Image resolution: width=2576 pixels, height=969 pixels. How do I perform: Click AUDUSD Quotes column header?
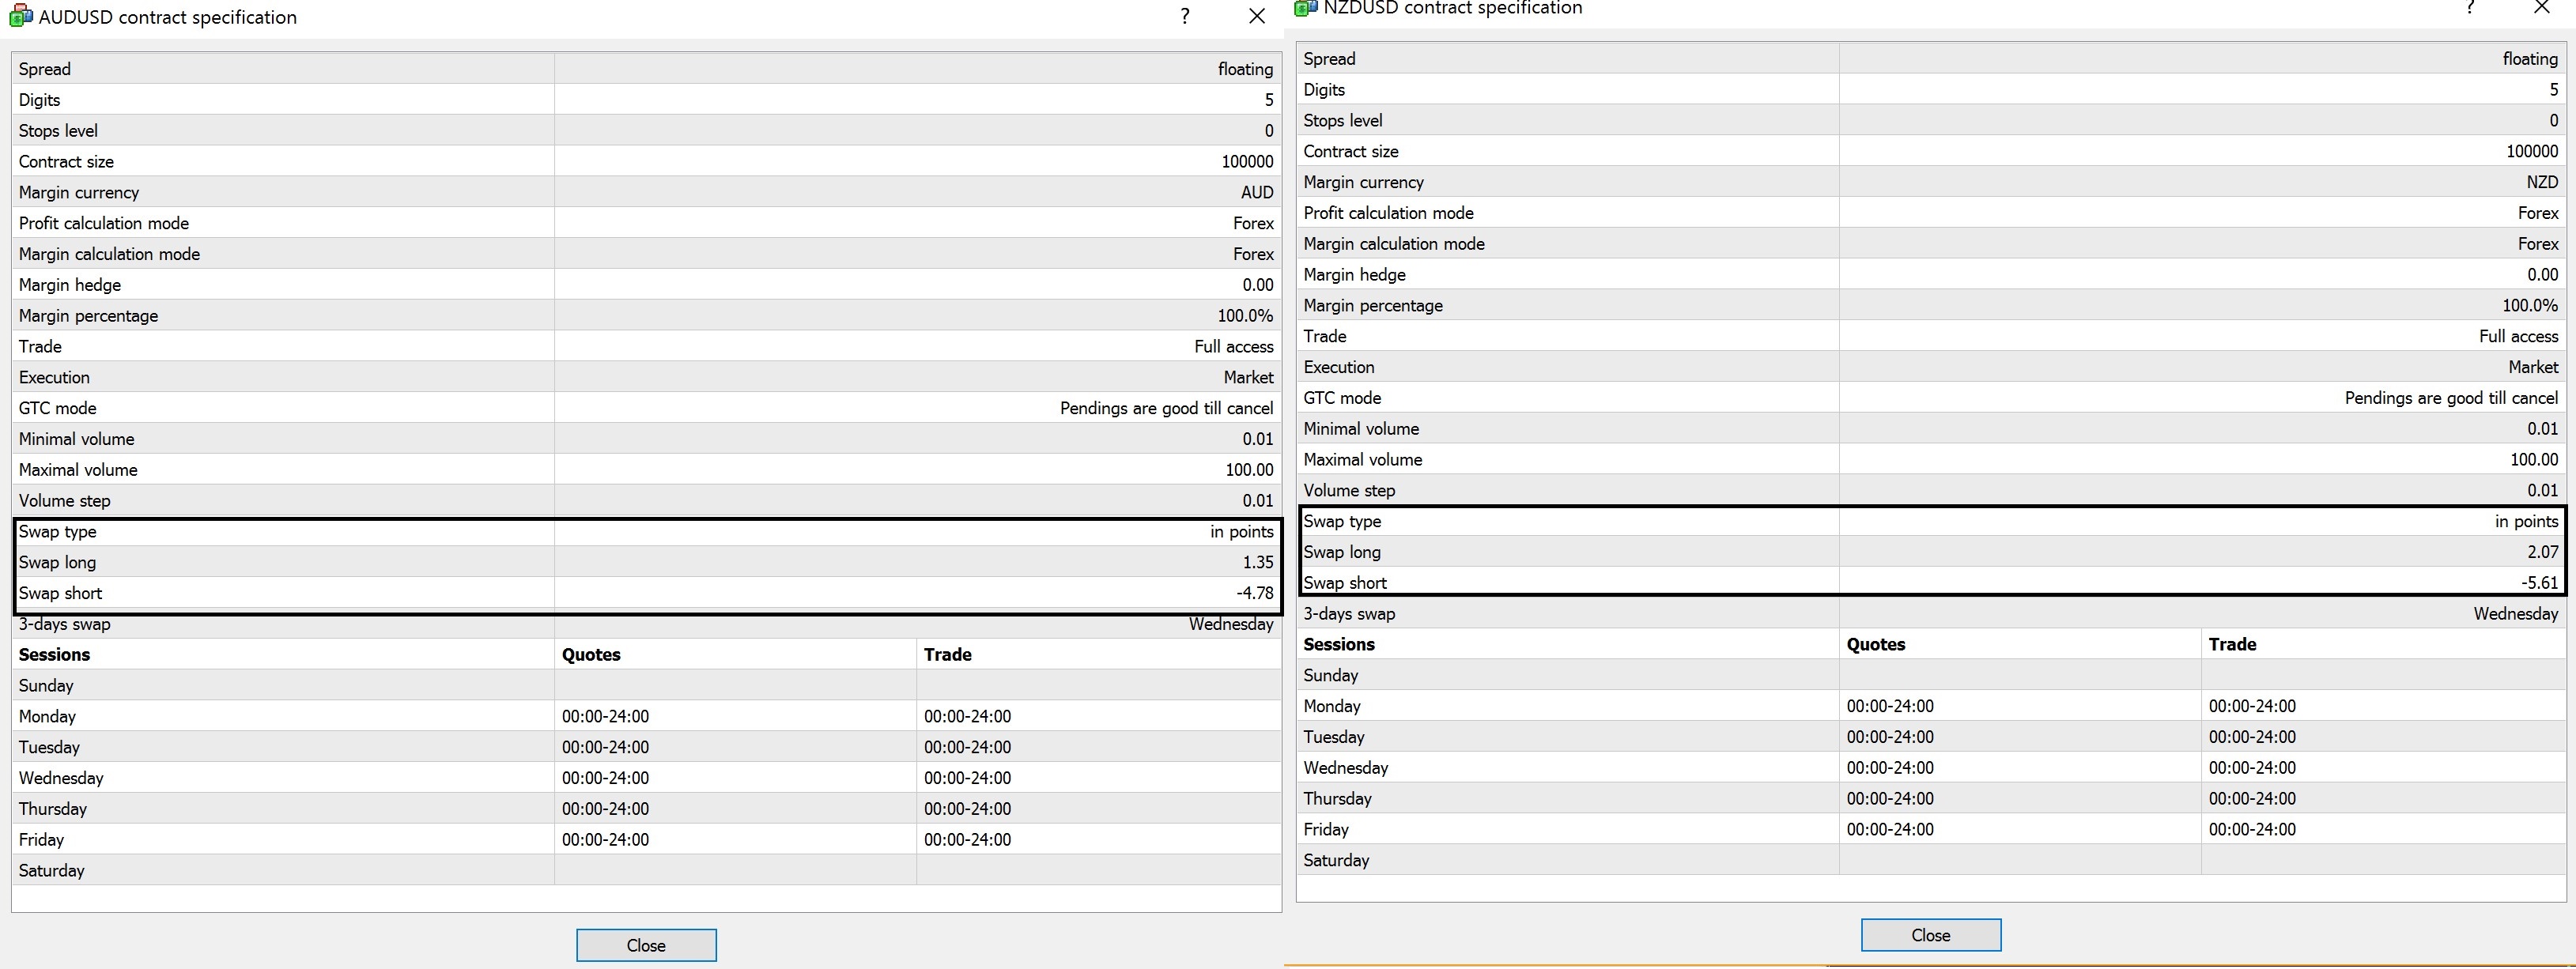591,655
